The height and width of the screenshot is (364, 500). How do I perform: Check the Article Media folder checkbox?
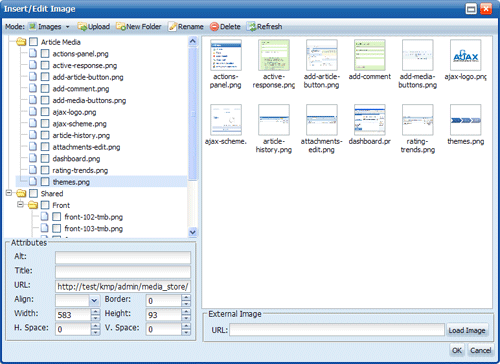point(33,42)
